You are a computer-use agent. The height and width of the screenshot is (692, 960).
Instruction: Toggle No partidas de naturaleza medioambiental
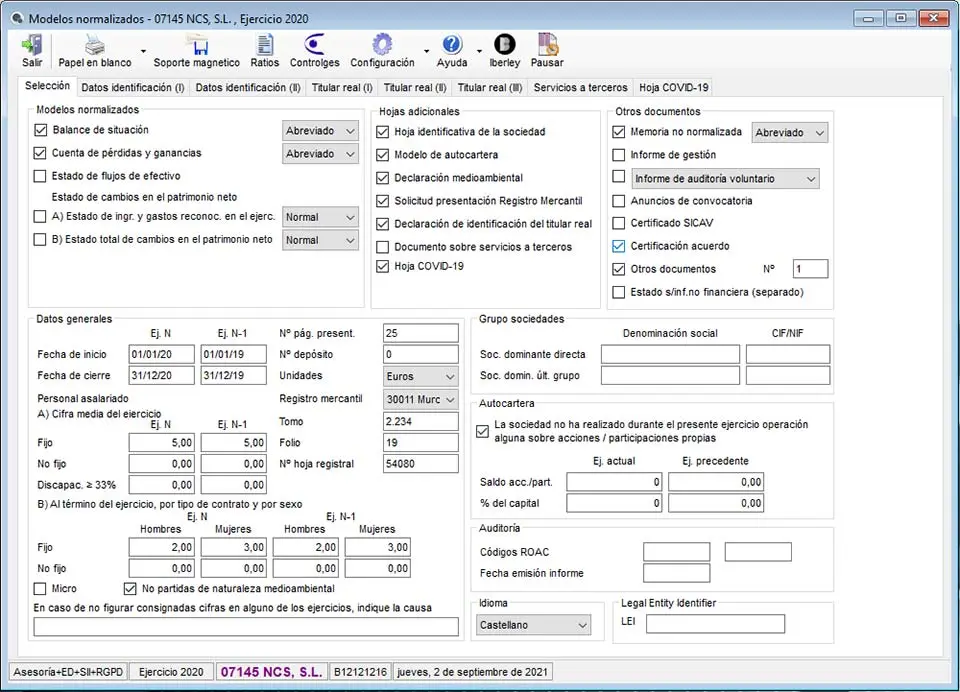(x=130, y=589)
